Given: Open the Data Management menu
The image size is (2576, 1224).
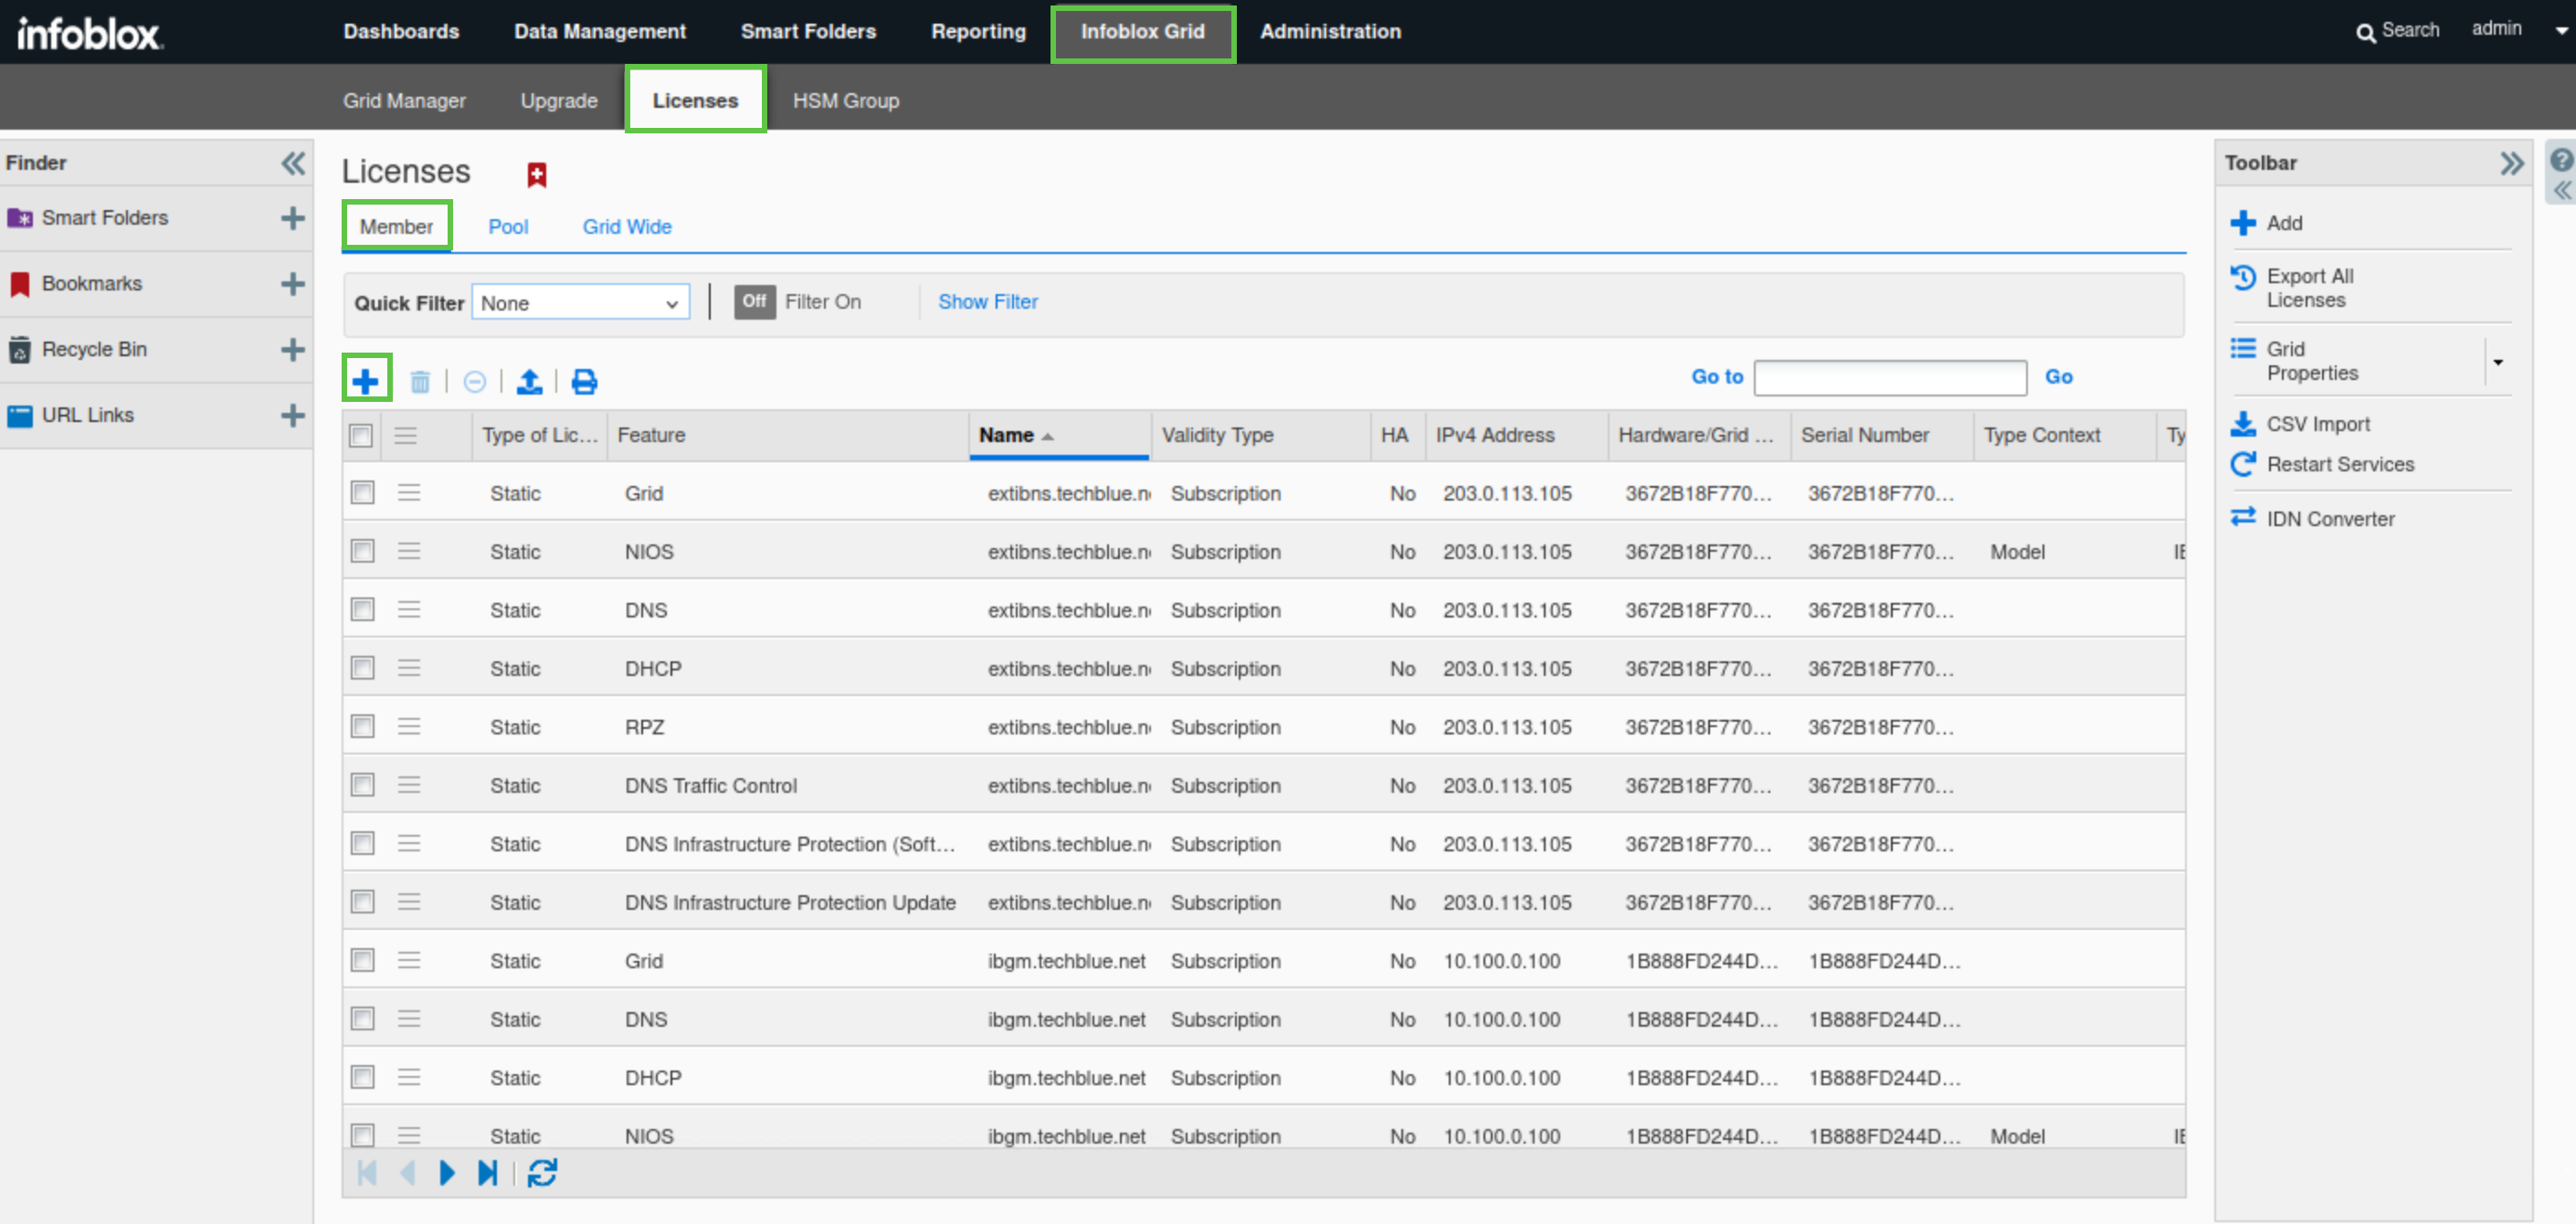Looking at the screenshot, I should tap(600, 32).
